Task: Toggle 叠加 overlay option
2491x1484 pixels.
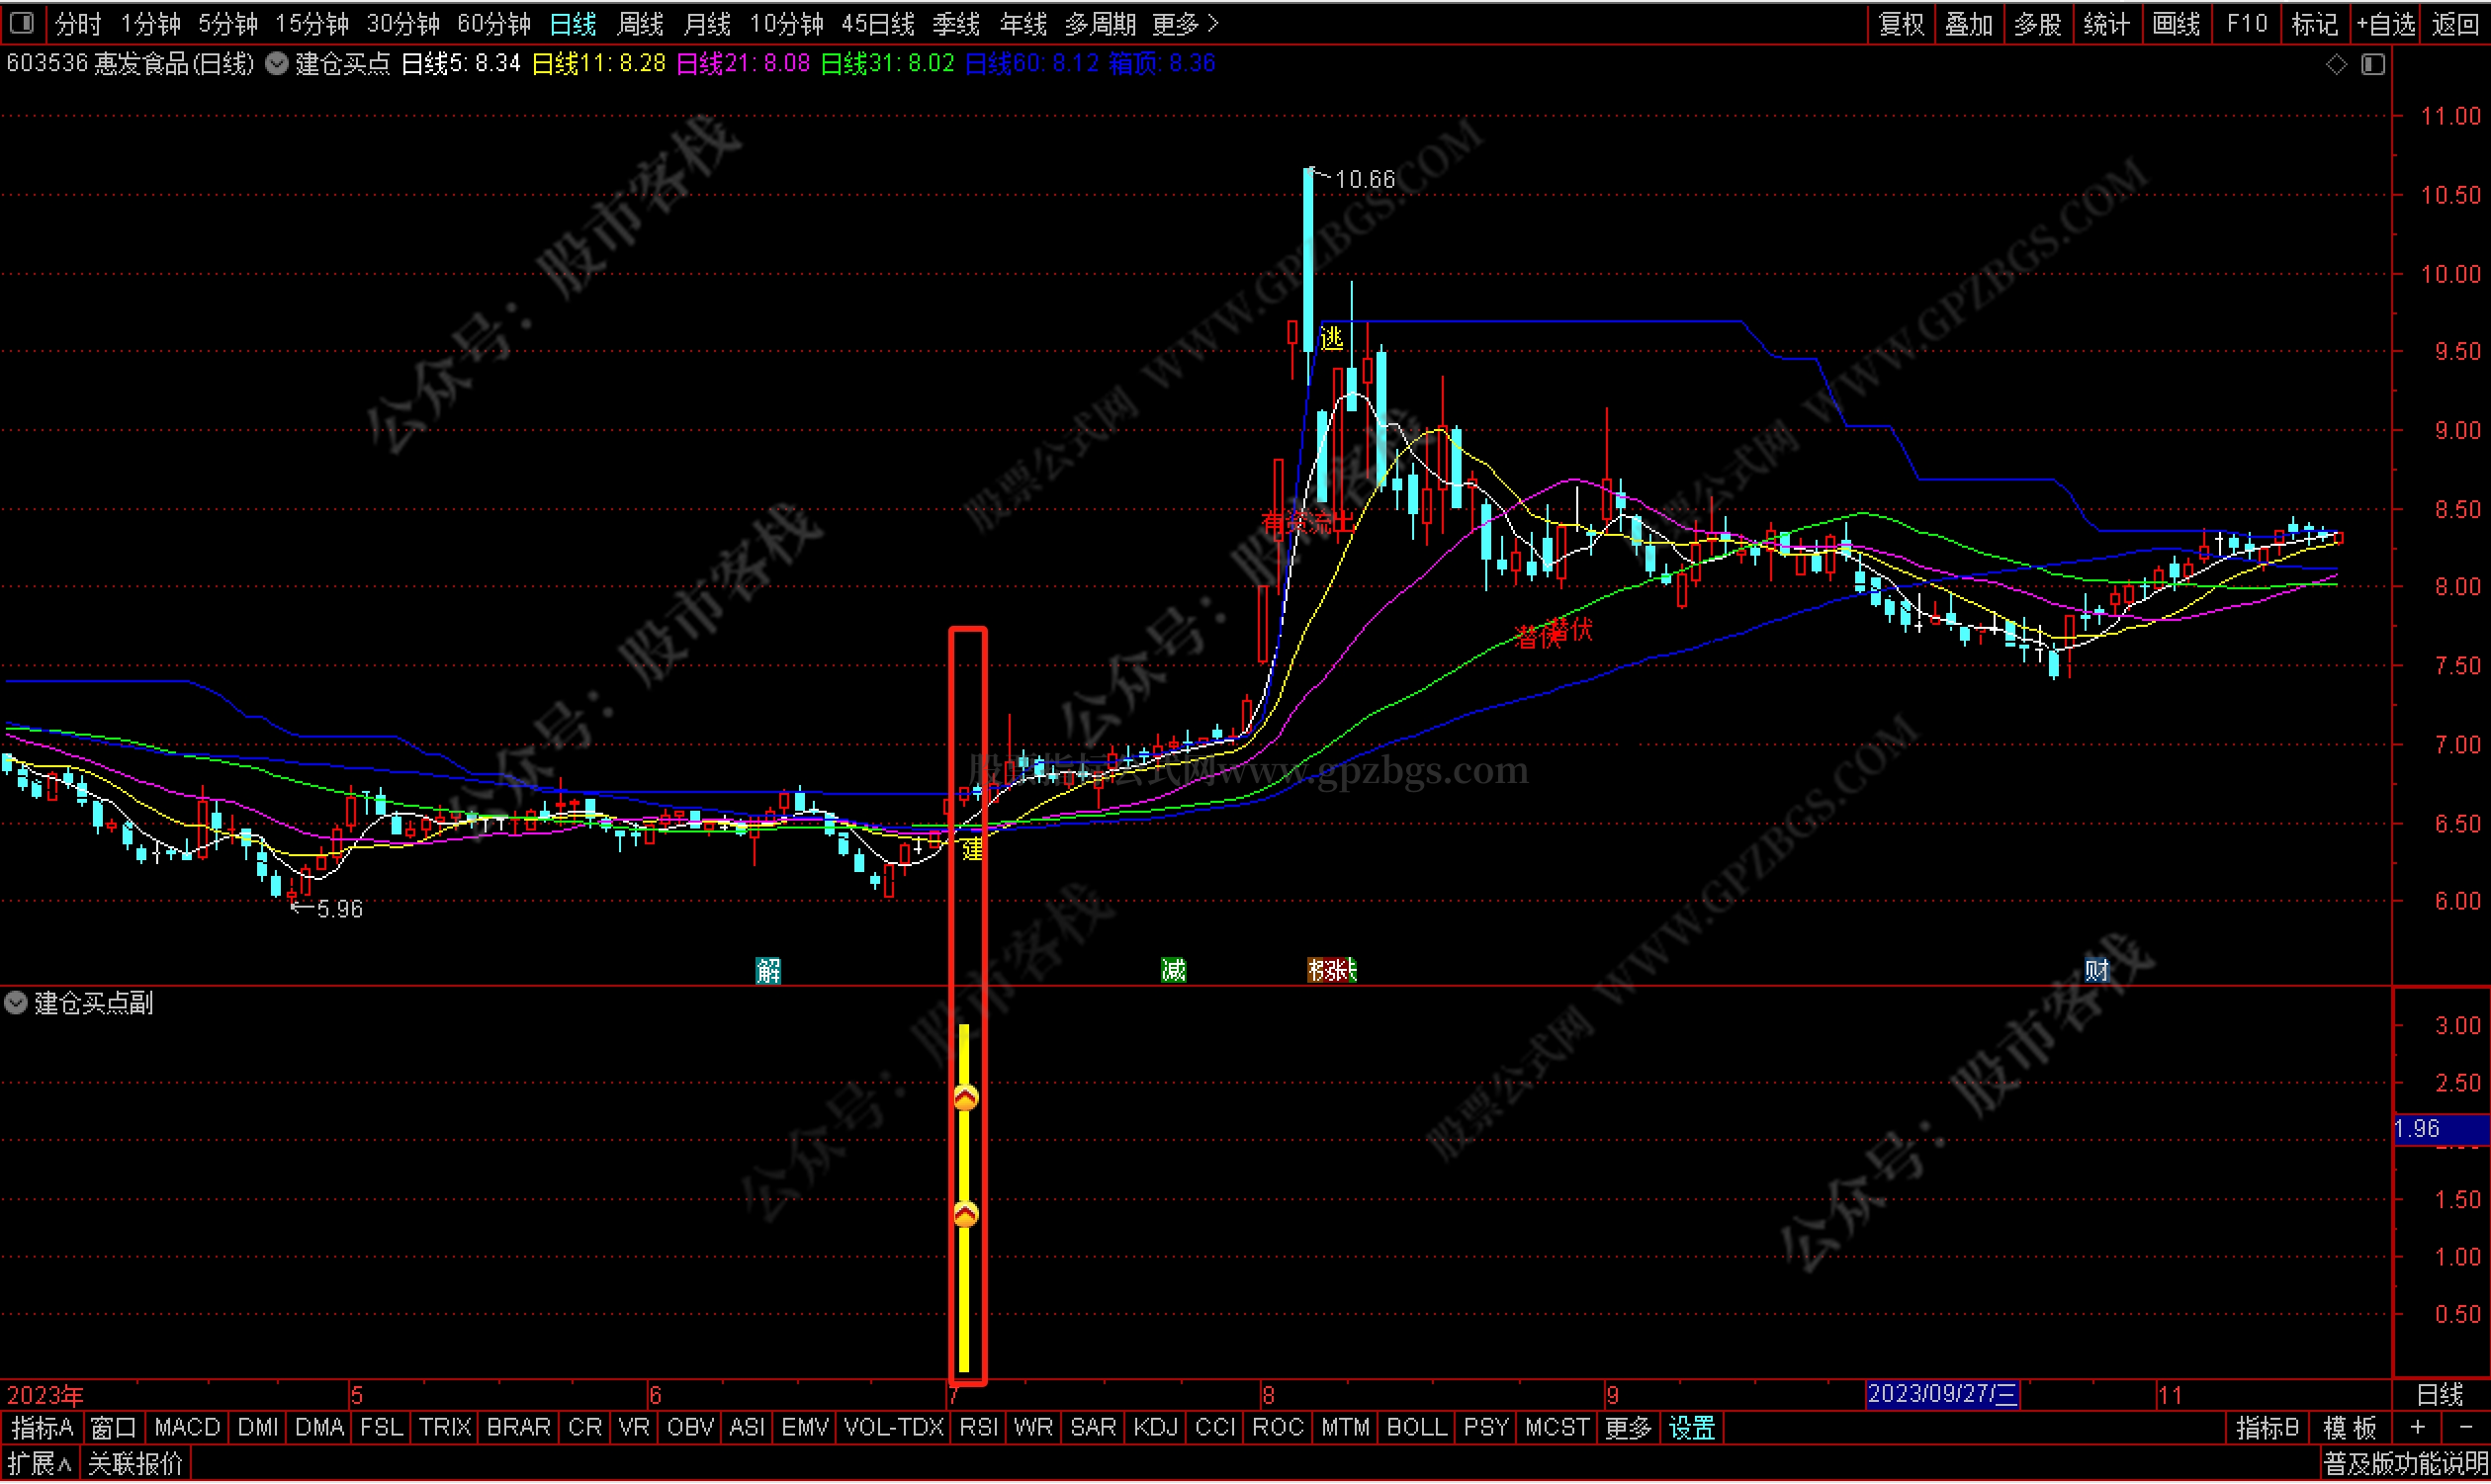Action: pos(1968,23)
